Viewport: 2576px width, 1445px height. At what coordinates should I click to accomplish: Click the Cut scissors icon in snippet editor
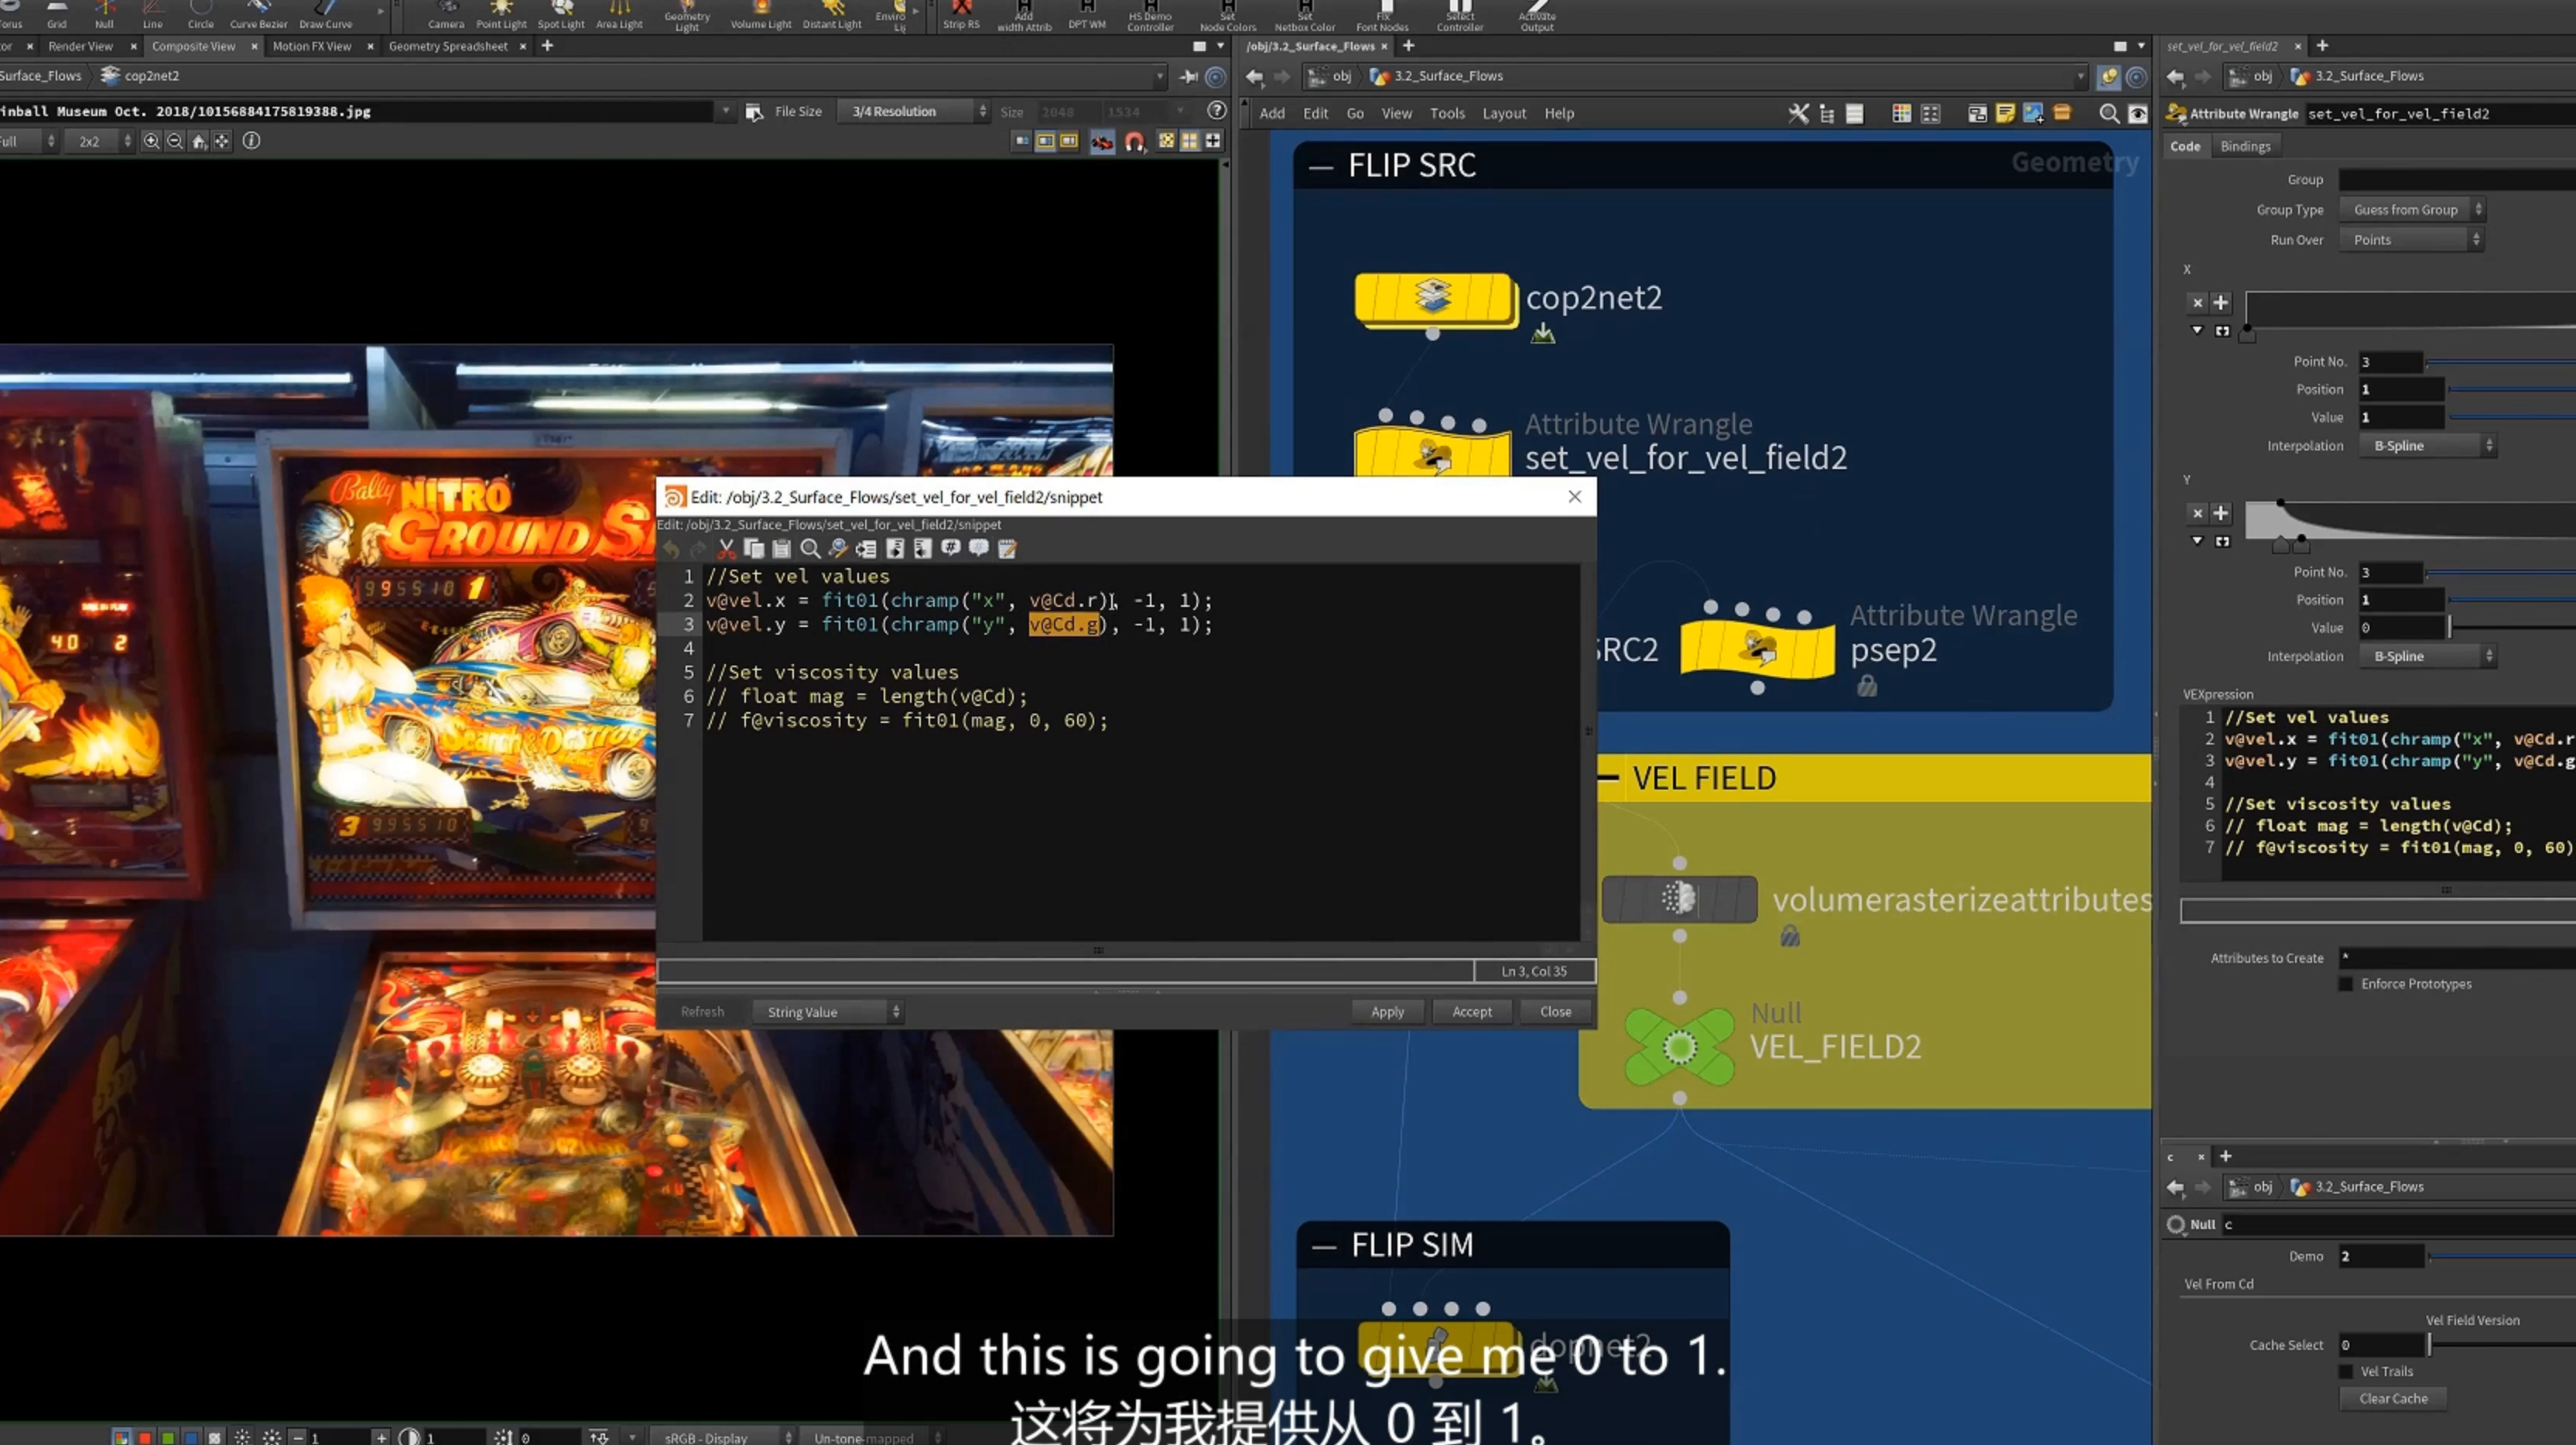[x=726, y=549]
